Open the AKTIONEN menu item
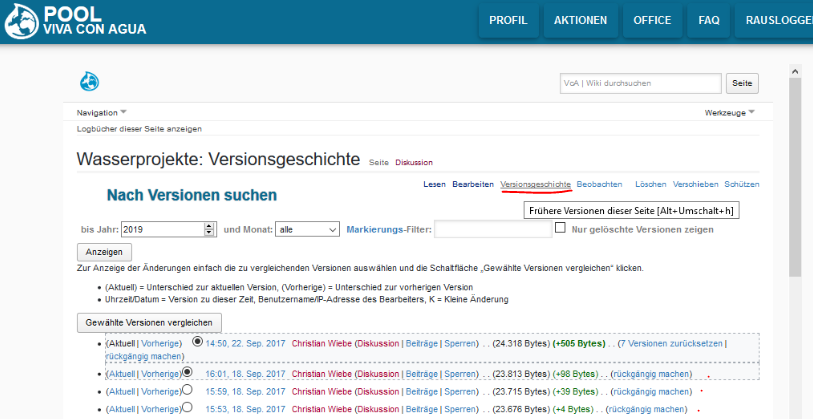The width and height of the screenshot is (813, 419). pyautogui.click(x=580, y=20)
